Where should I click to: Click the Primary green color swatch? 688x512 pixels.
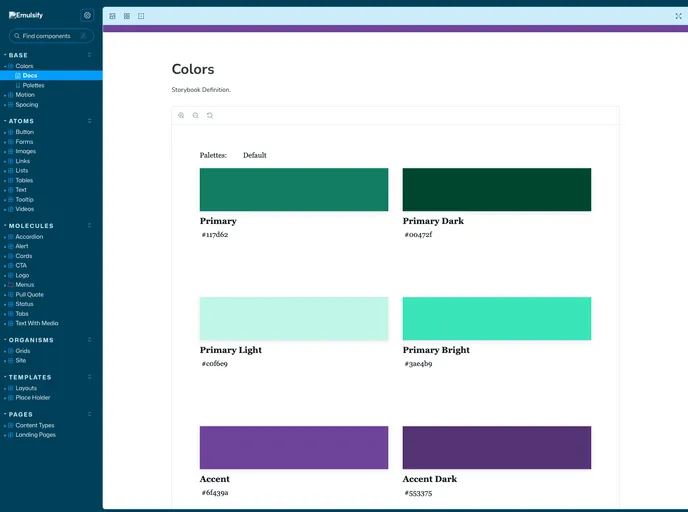tap(294, 190)
